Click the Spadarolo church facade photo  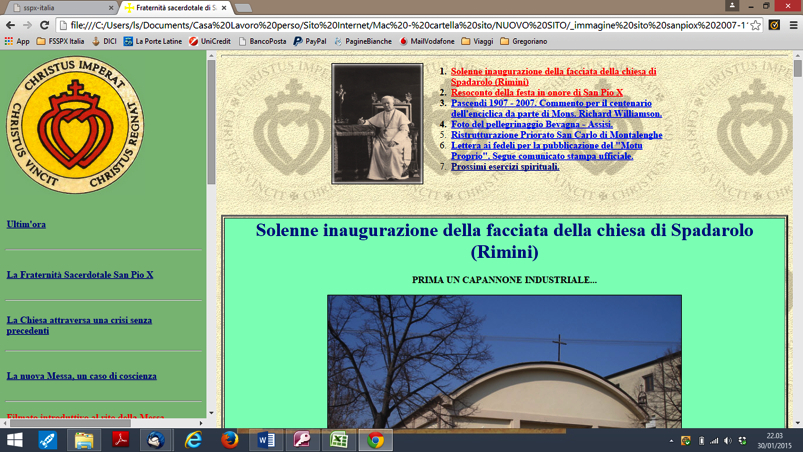pos(504,361)
